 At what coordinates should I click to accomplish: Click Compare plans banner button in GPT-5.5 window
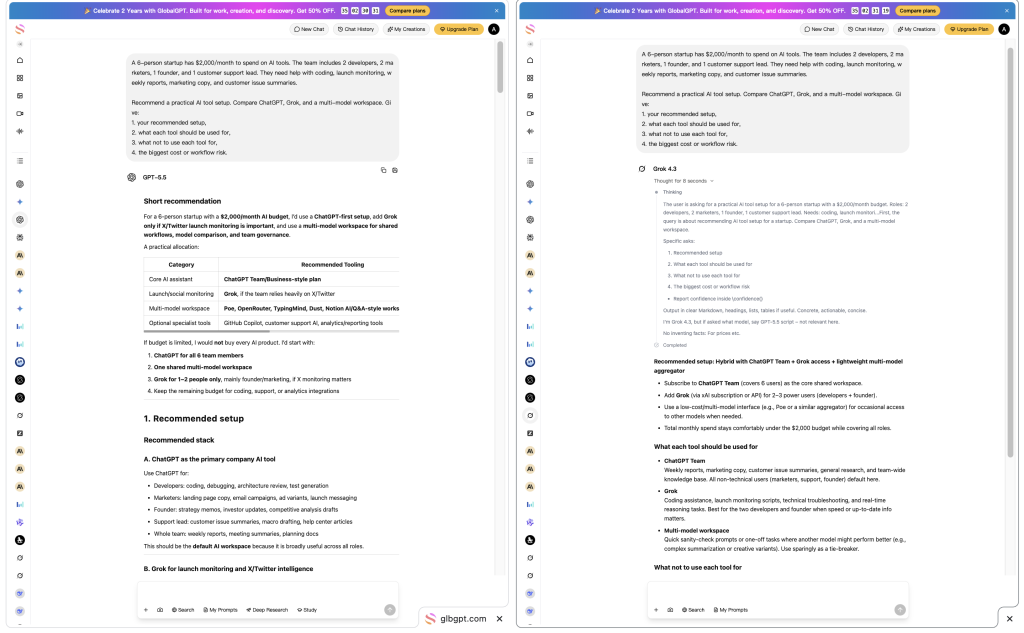(x=408, y=10)
